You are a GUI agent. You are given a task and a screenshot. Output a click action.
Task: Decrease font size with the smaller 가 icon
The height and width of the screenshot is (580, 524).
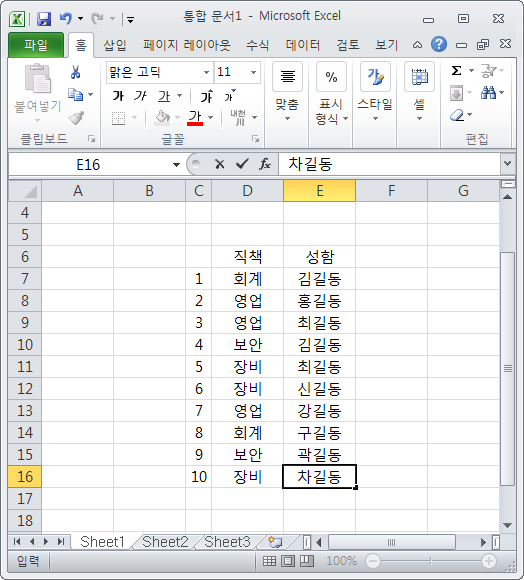[x=230, y=96]
